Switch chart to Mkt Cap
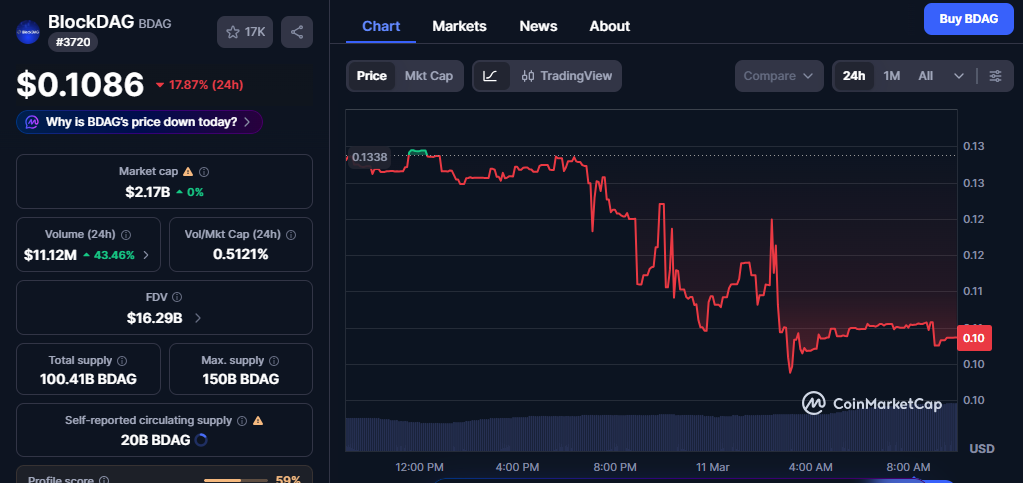The height and width of the screenshot is (483, 1023). click(x=429, y=76)
